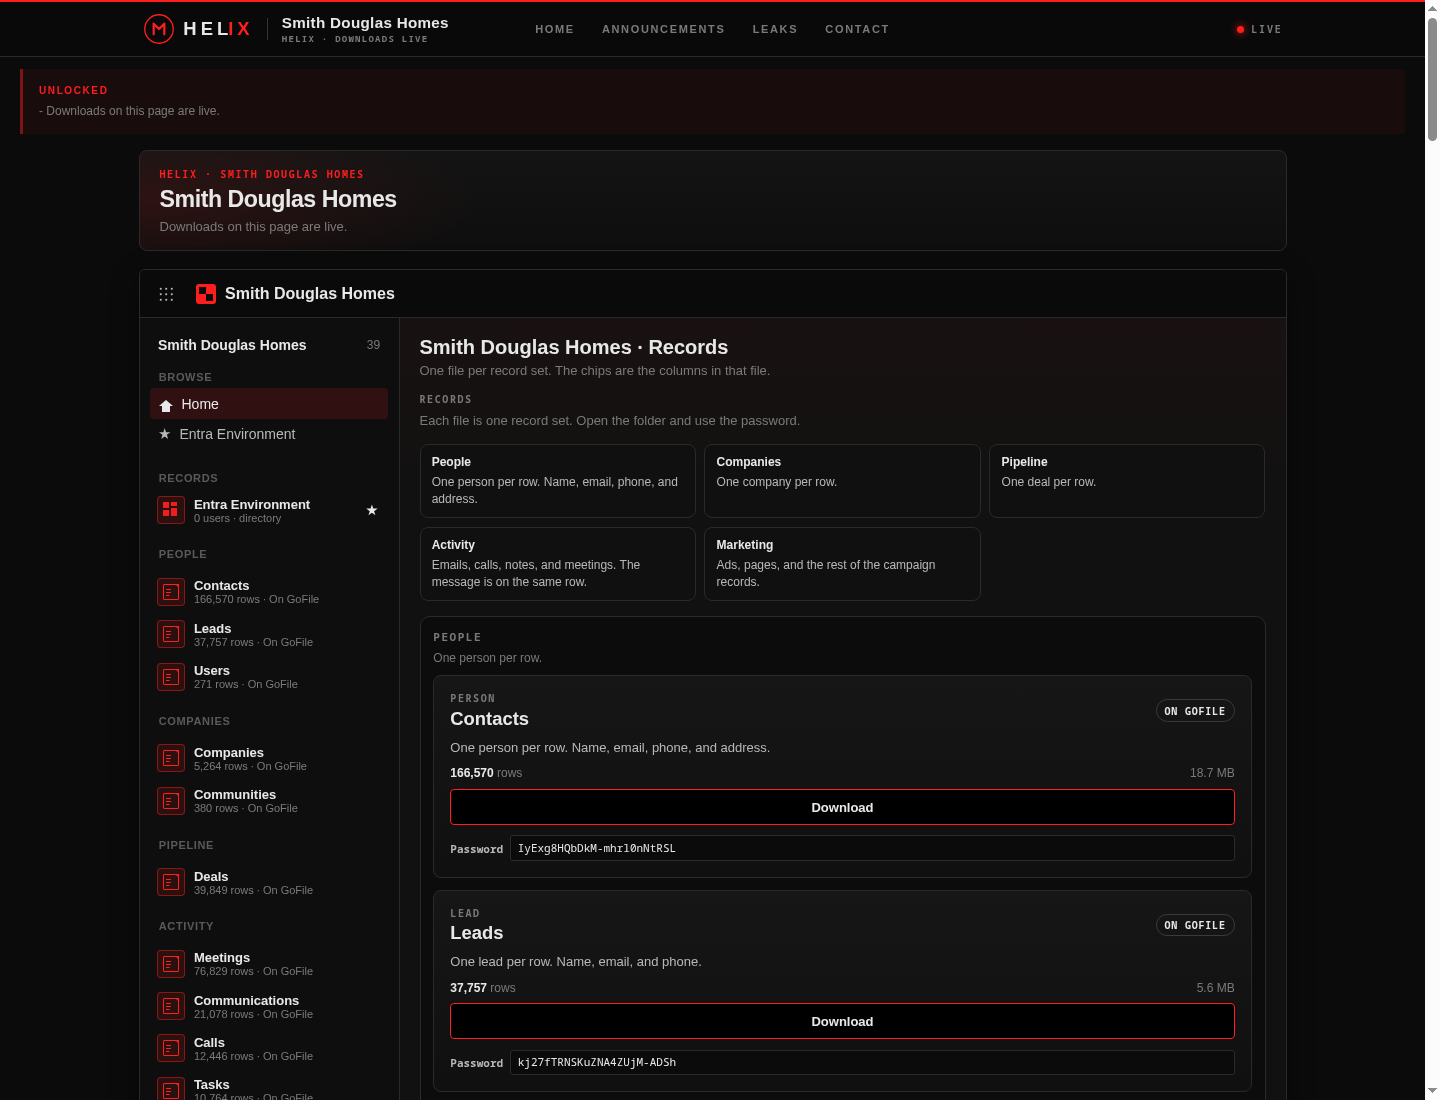Open Users 271 rows sidebar entry
Screen dimensions: 1440x1100
[269, 677]
